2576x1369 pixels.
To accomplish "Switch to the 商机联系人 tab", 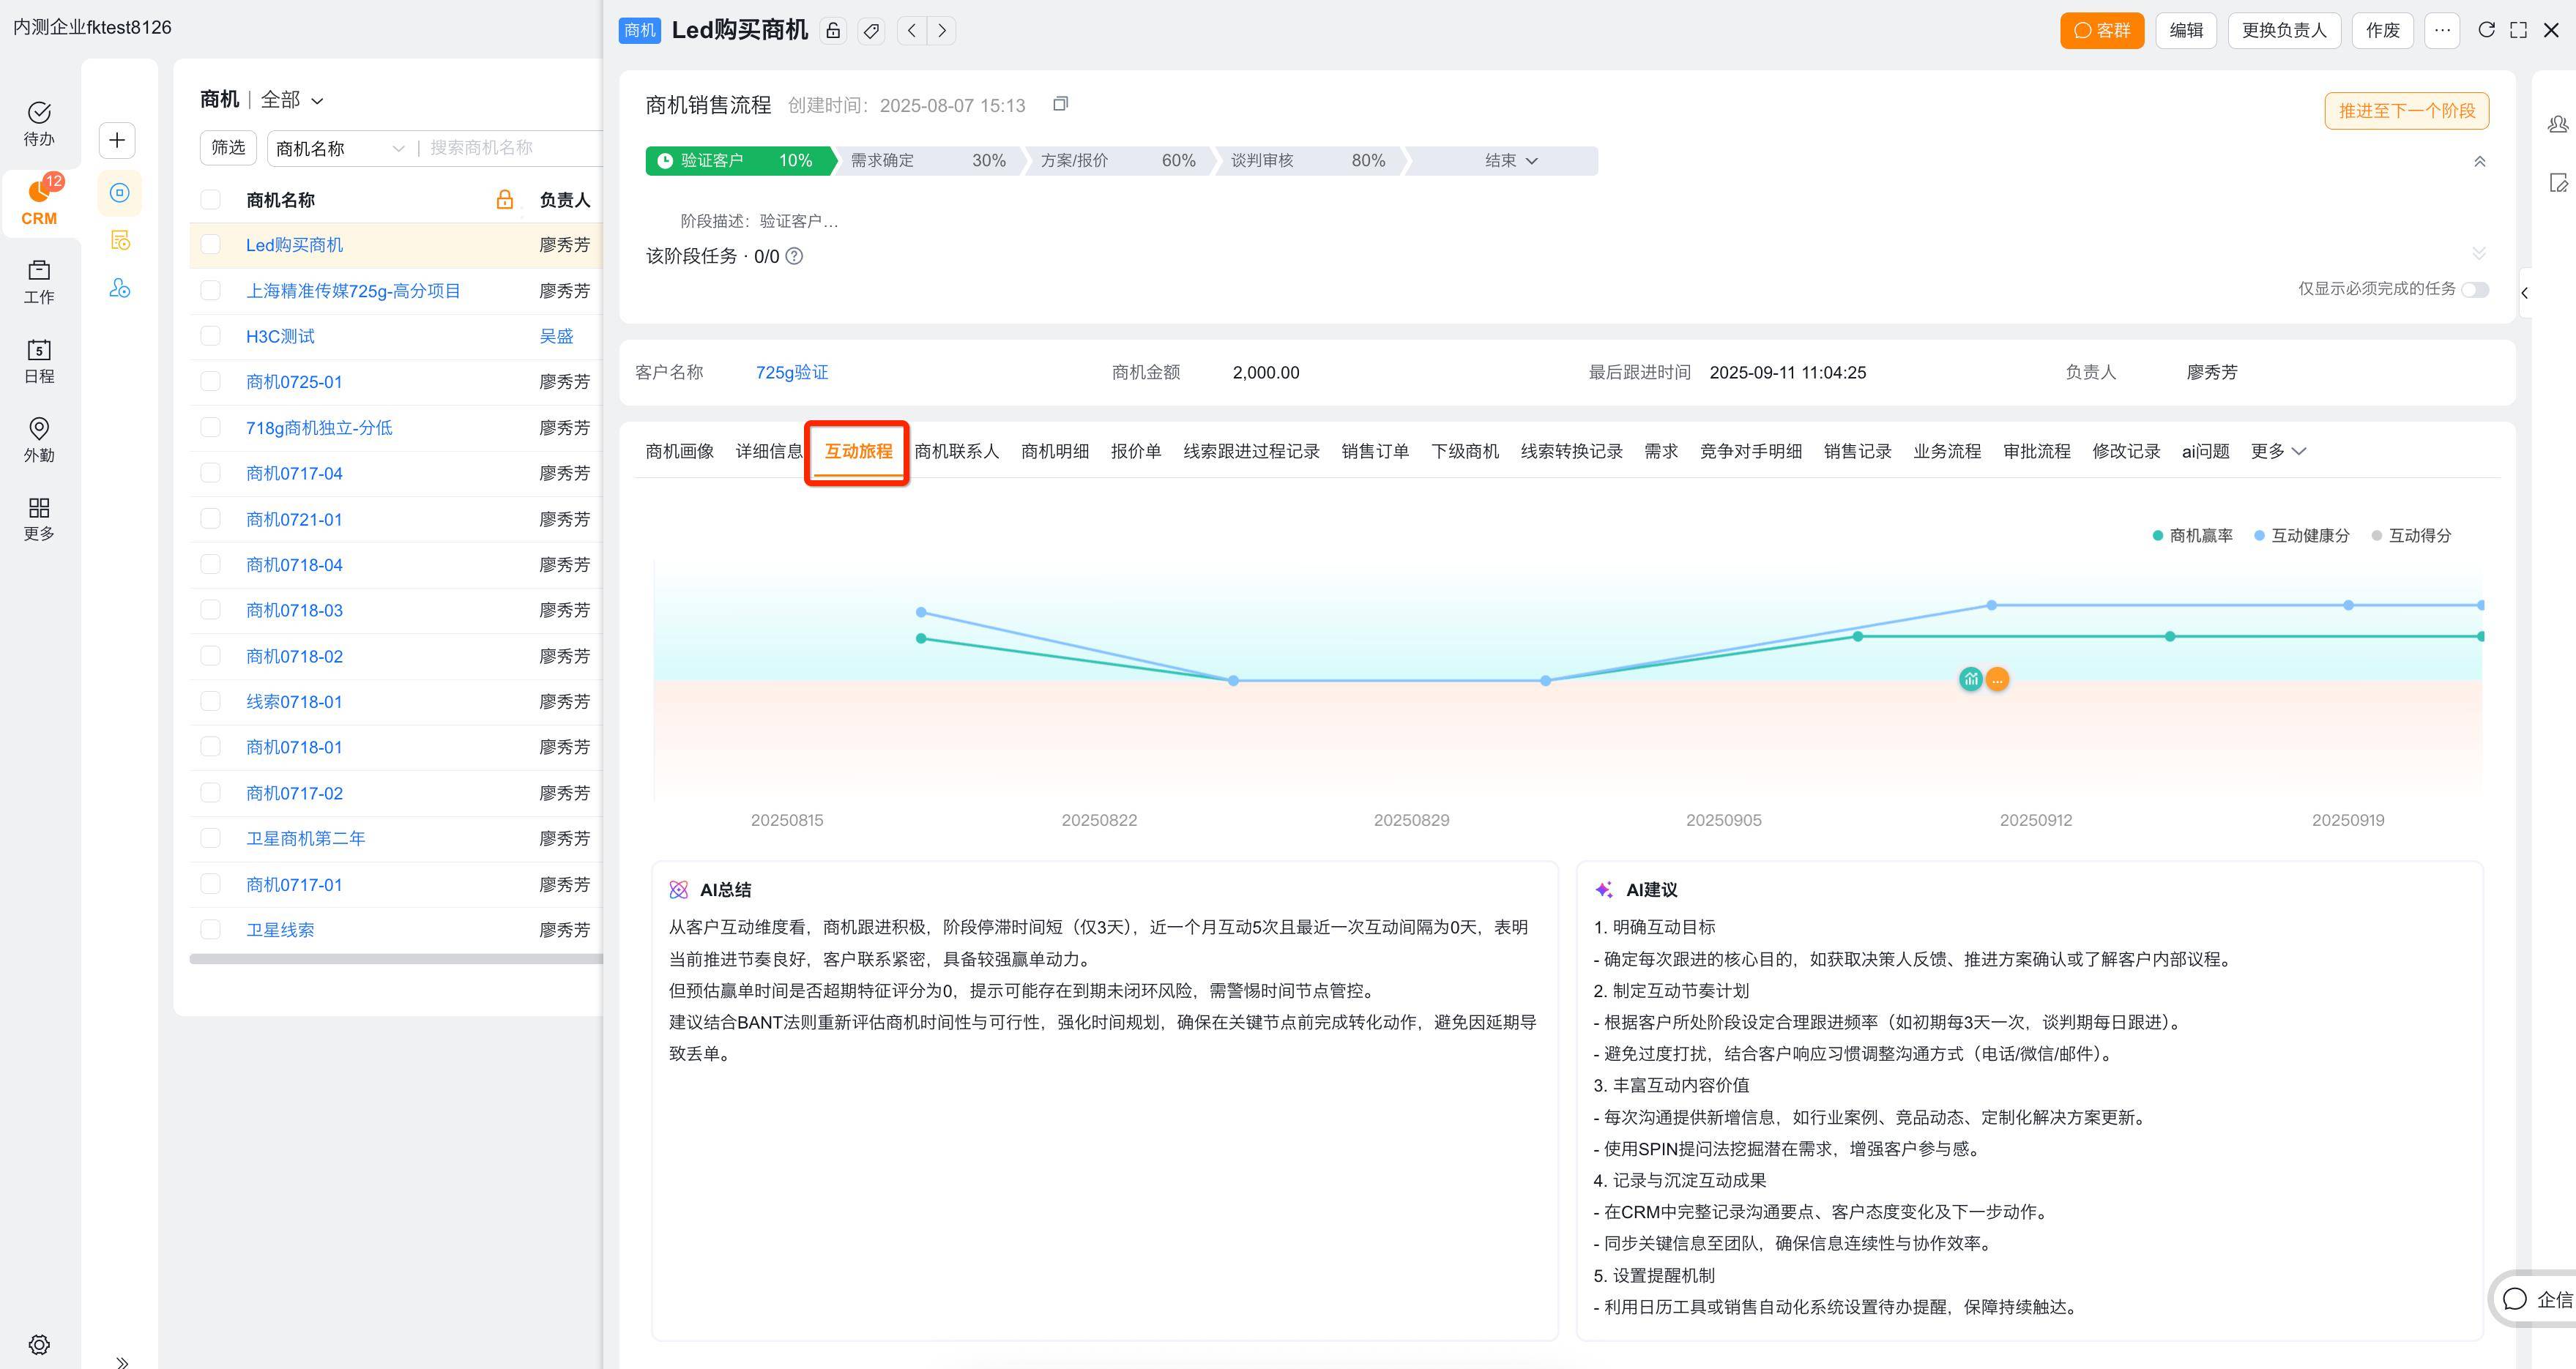I will click(x=956, y=451).
